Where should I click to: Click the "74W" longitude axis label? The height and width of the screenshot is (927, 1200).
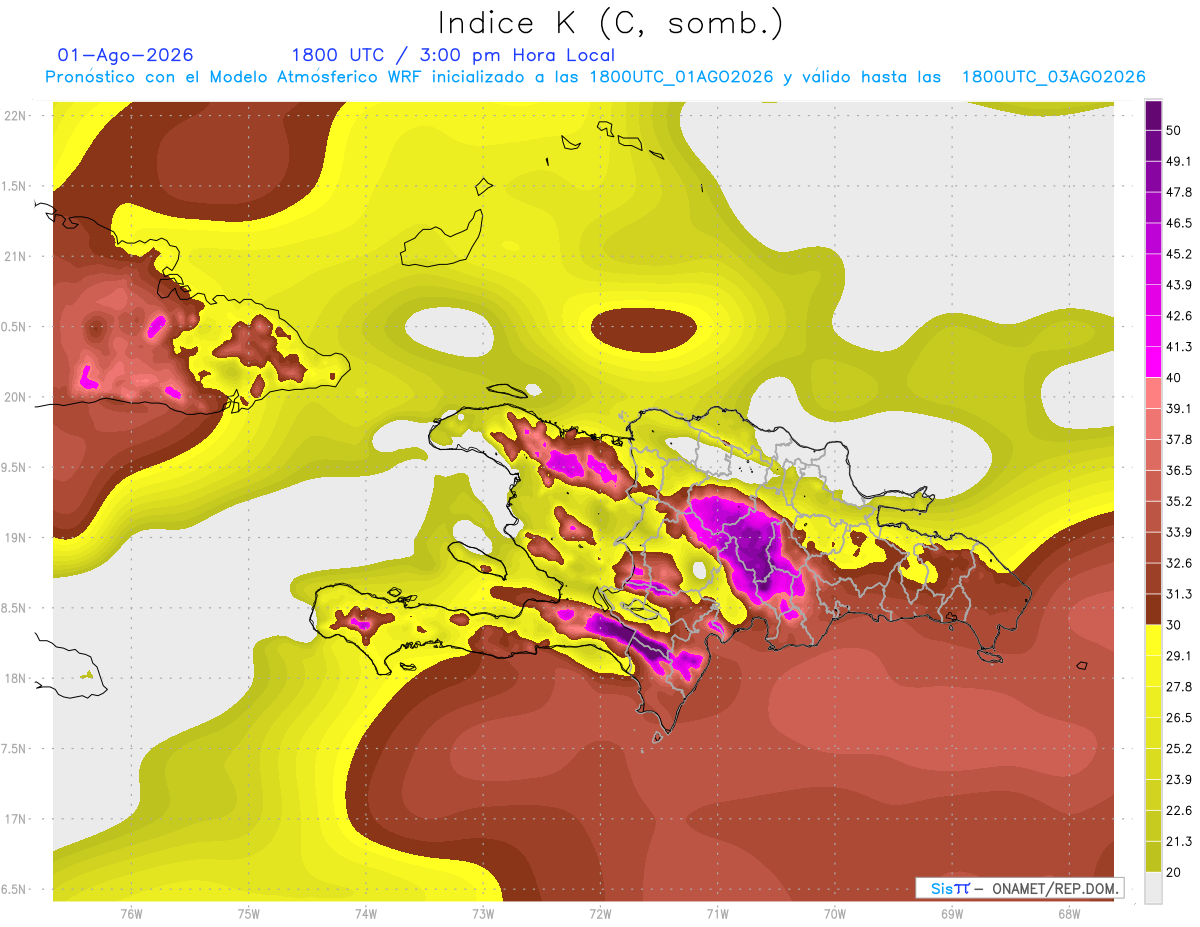click(366, 914)
